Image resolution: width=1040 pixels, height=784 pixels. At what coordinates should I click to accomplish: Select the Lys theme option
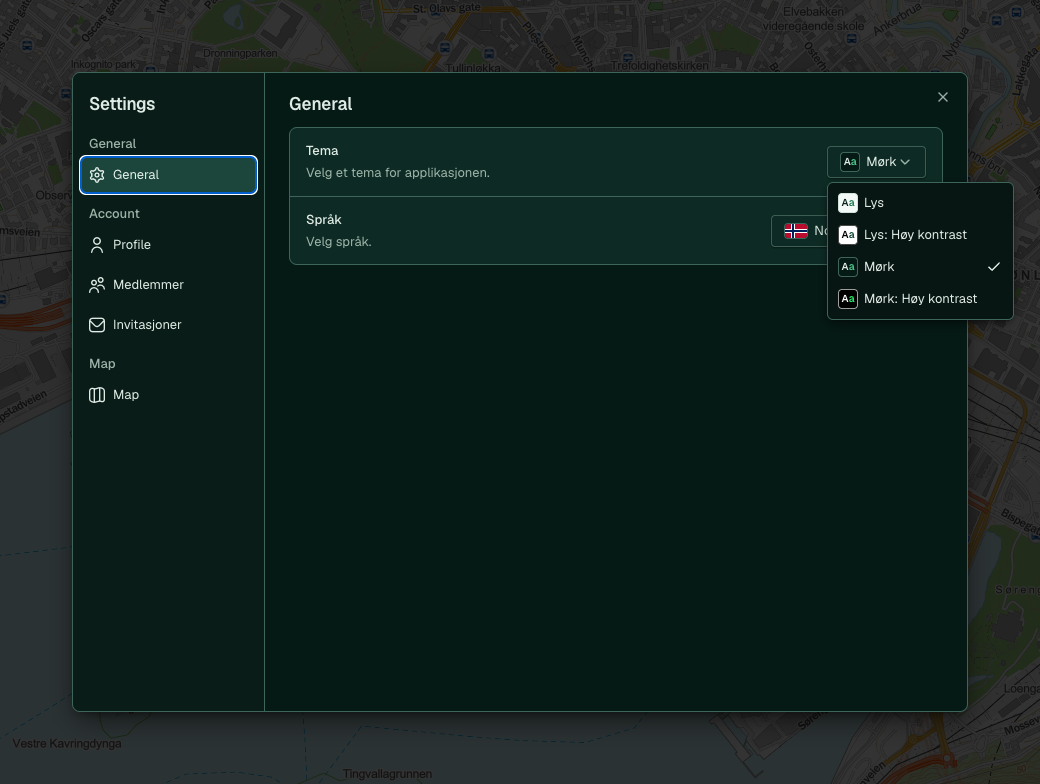point(920,203)
